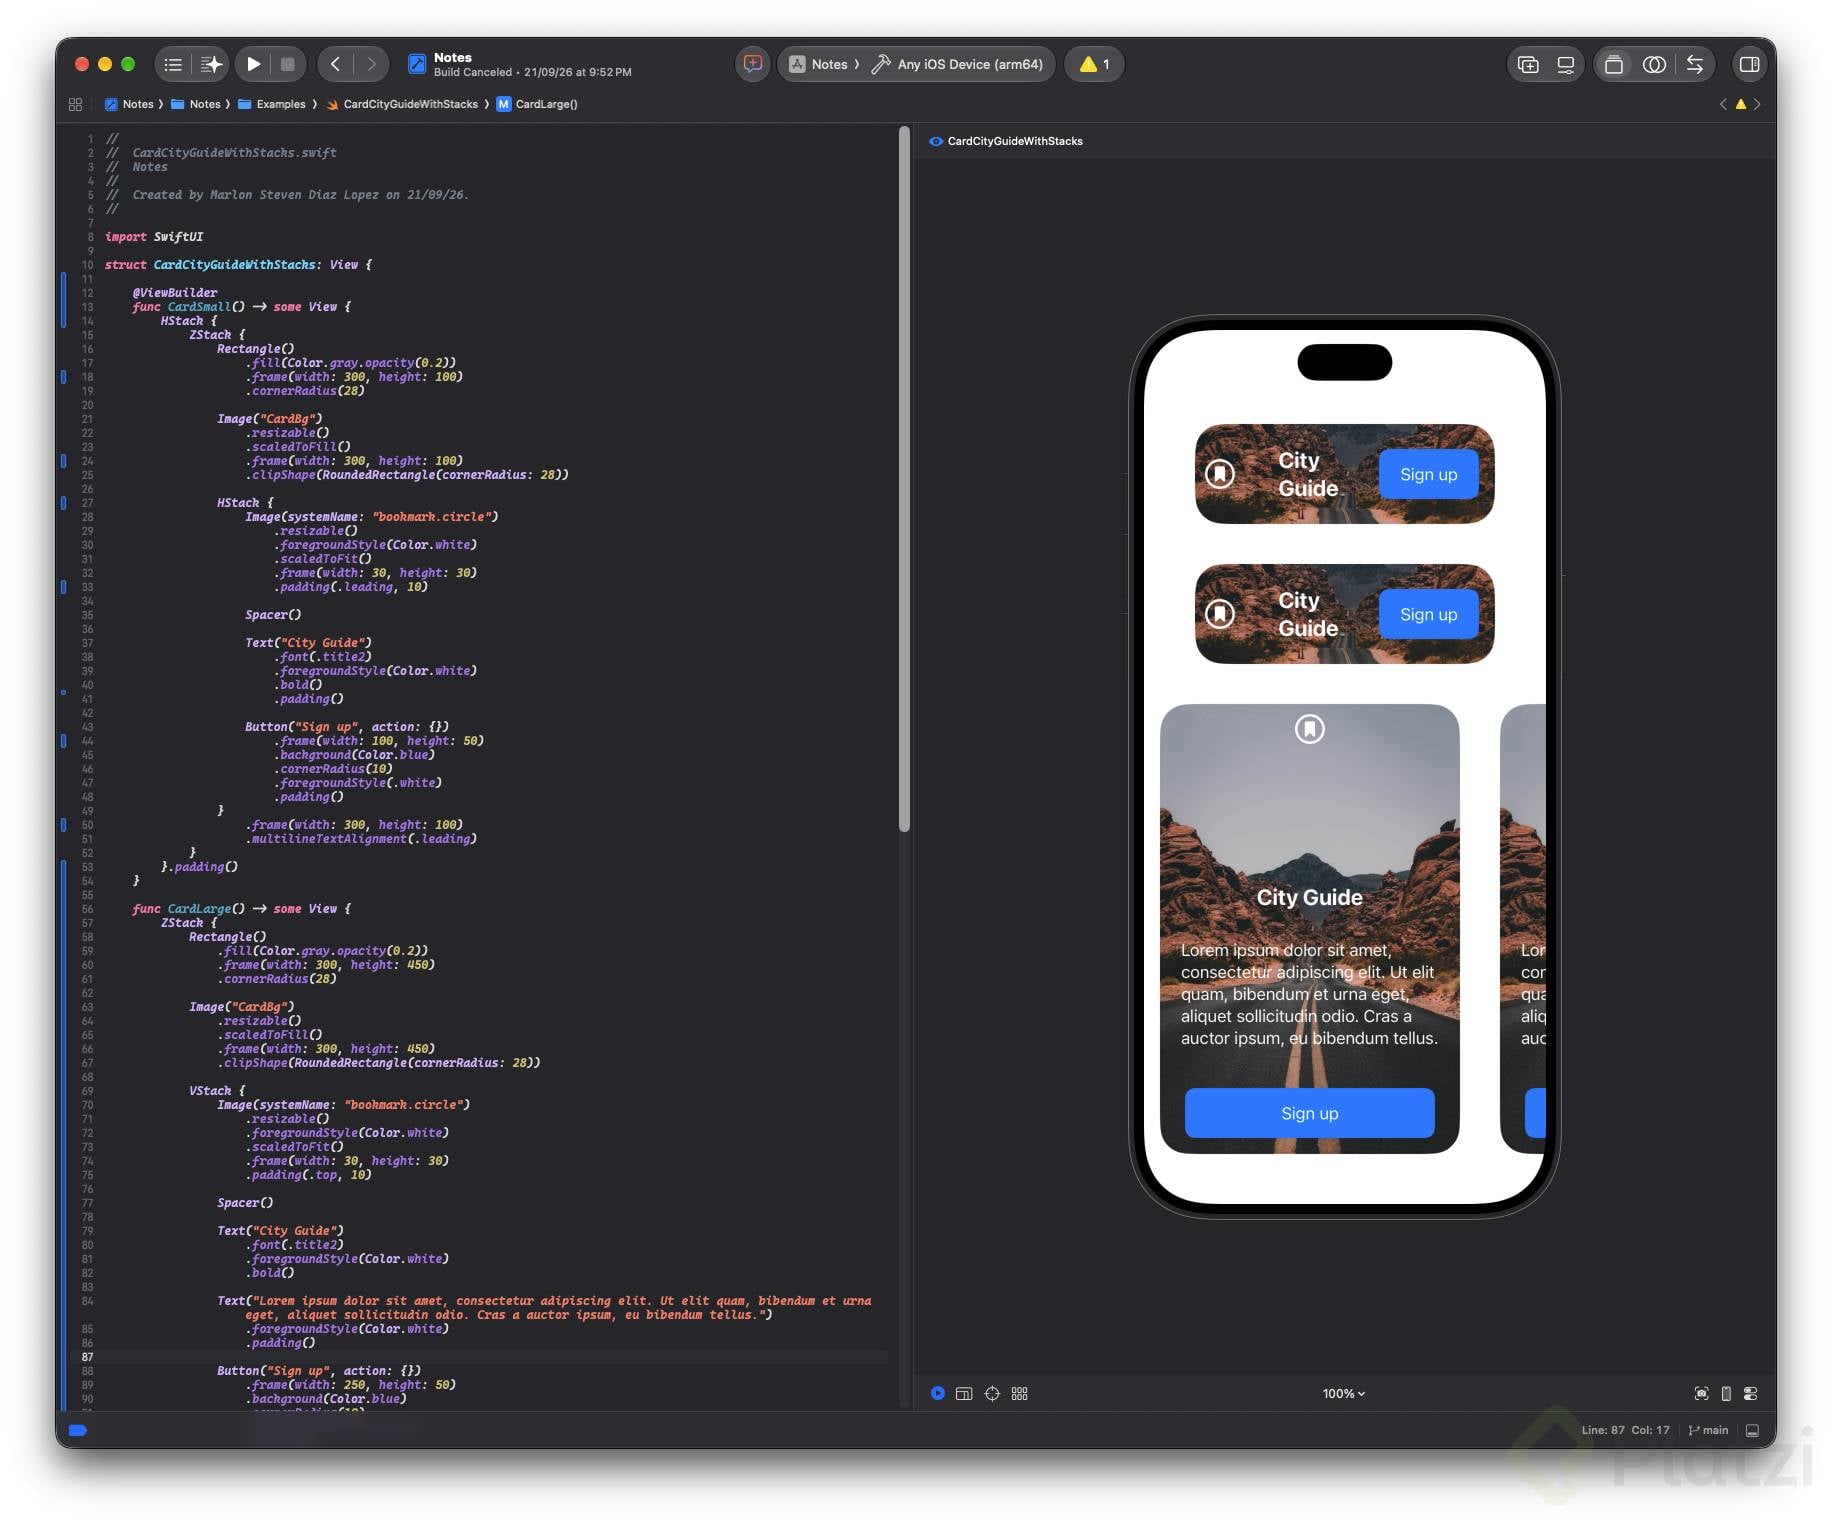
Task: Show preview variants grid icon
Action: [x=1020, y=1393]
